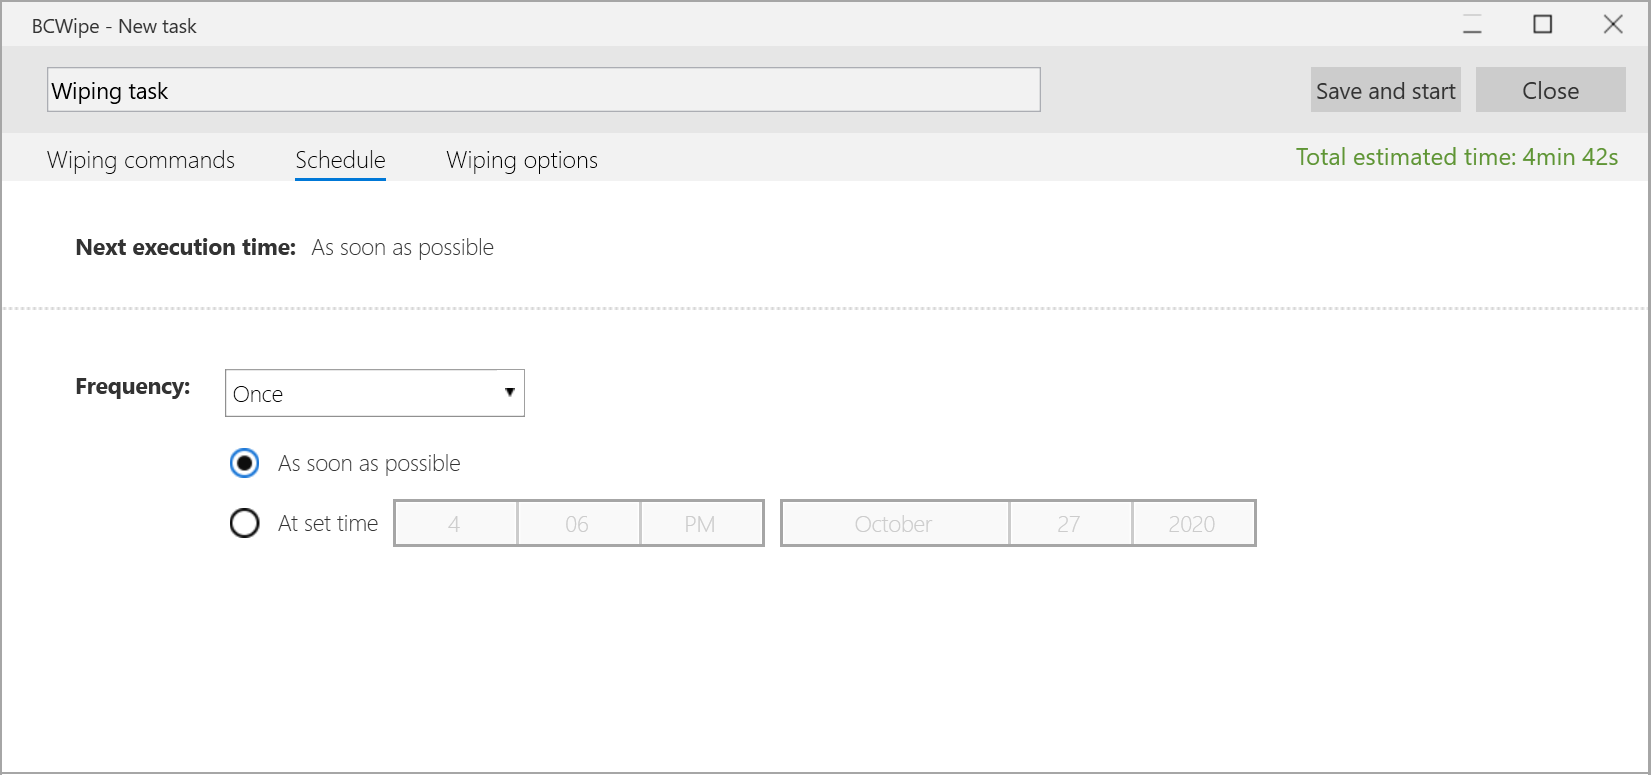Click the 'Next execution time:' label
This screenshot has width=1651, height=775.
click(186, 247)
